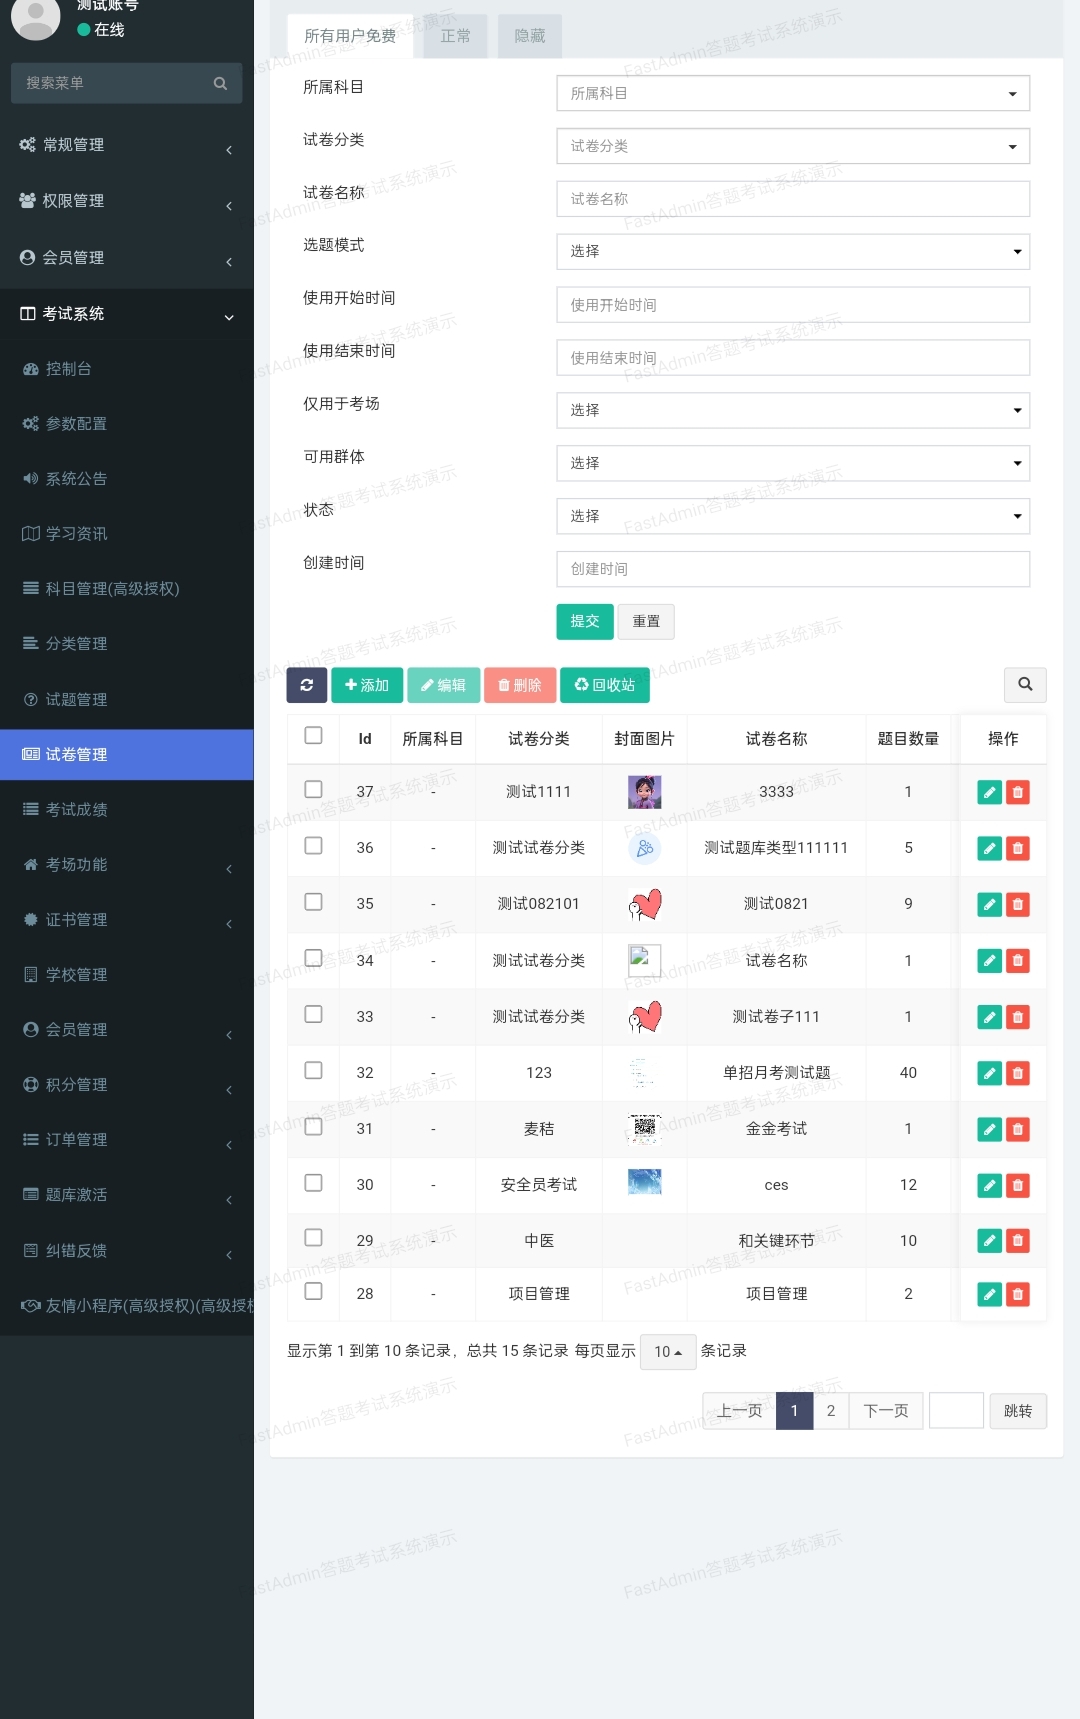
Task: Delete row 34 with red trash icon
Action: (x=1018, y=960)
